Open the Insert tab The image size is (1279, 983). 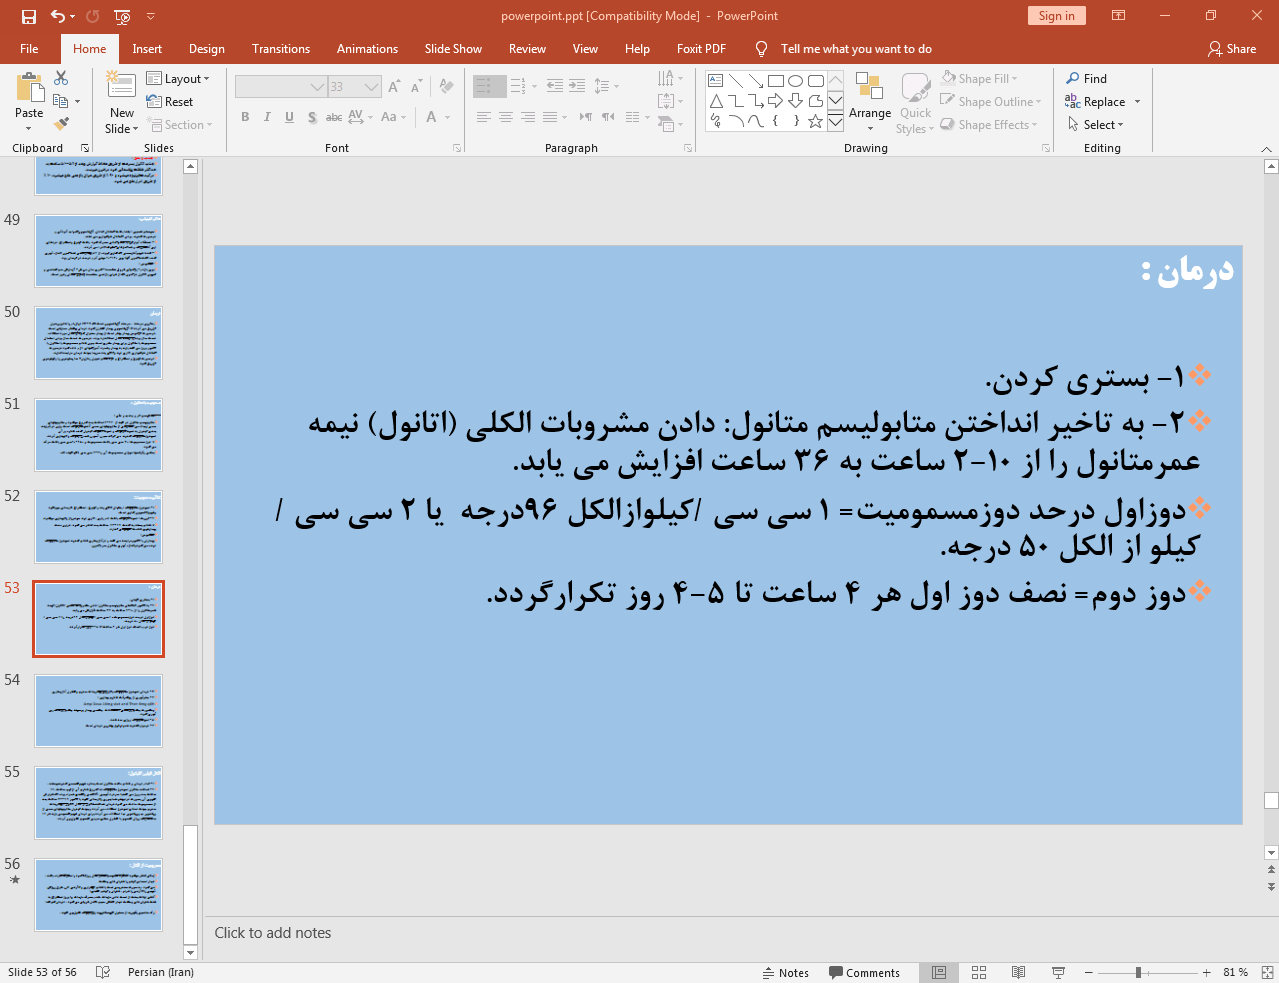click(x=147, y=49)
